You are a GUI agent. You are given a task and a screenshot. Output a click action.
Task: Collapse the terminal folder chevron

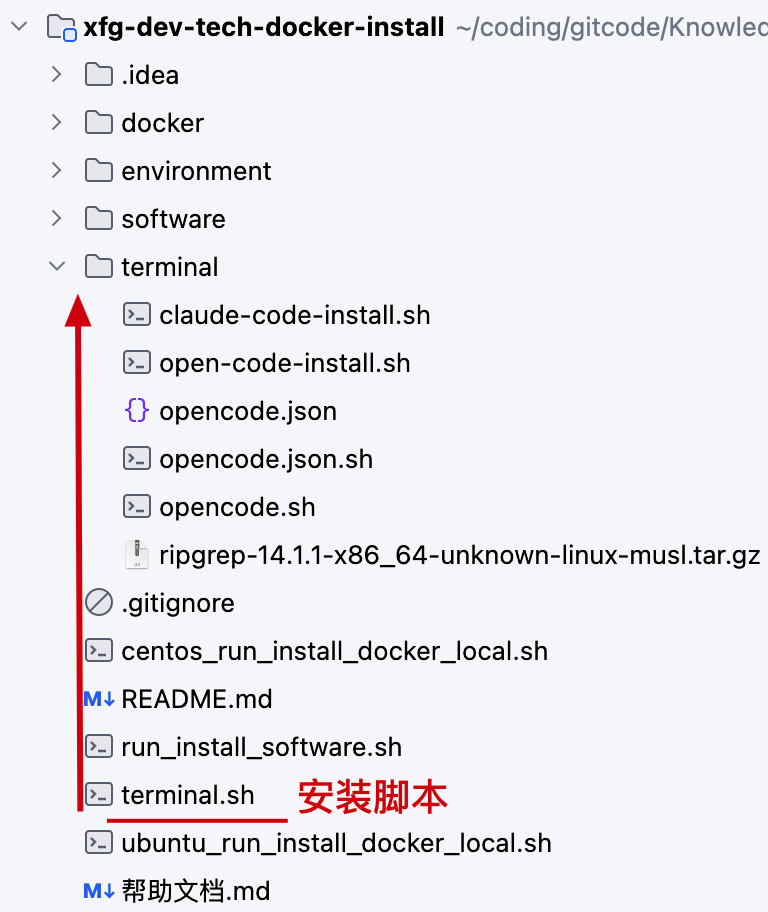pos(57,267)
